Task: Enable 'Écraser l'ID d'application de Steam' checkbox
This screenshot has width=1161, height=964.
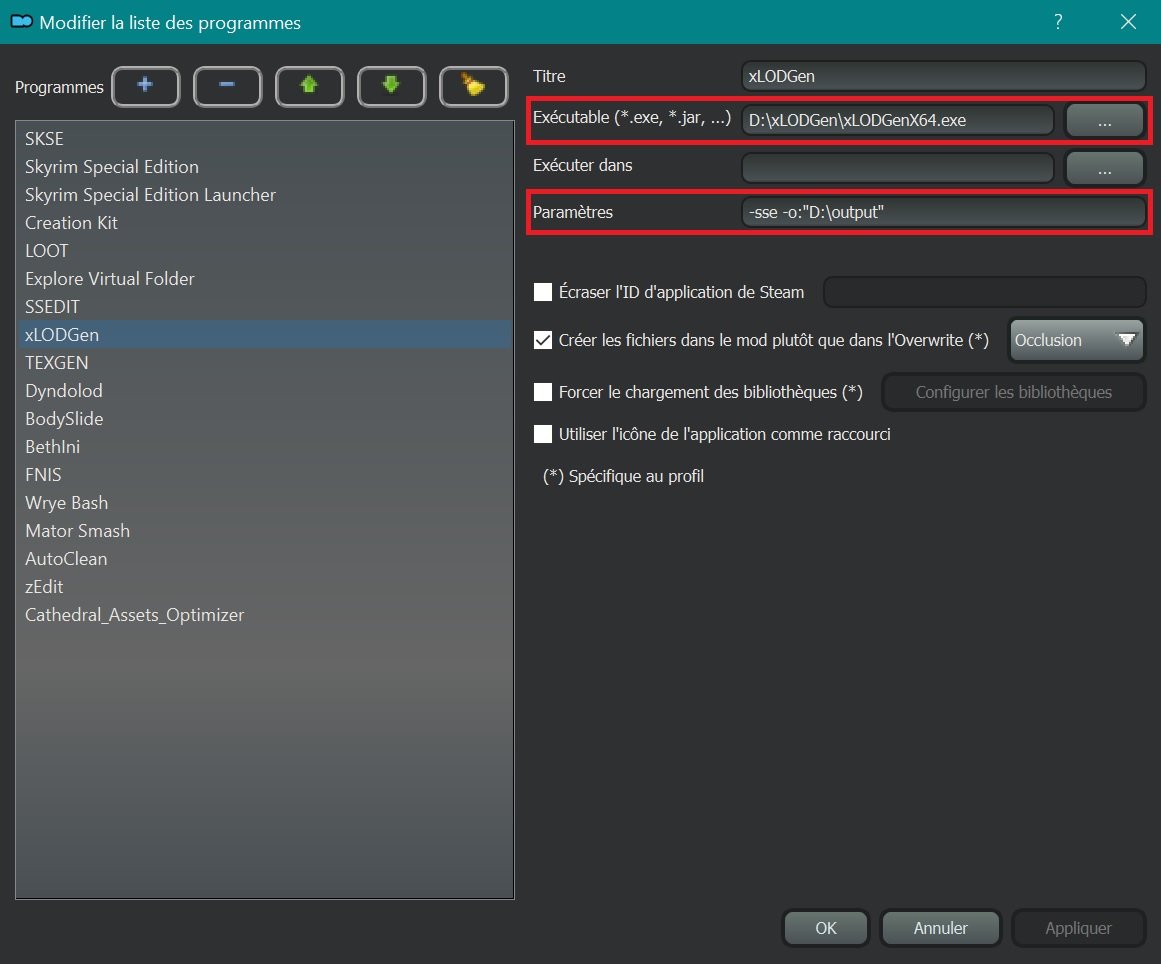Action: [543, 292]
